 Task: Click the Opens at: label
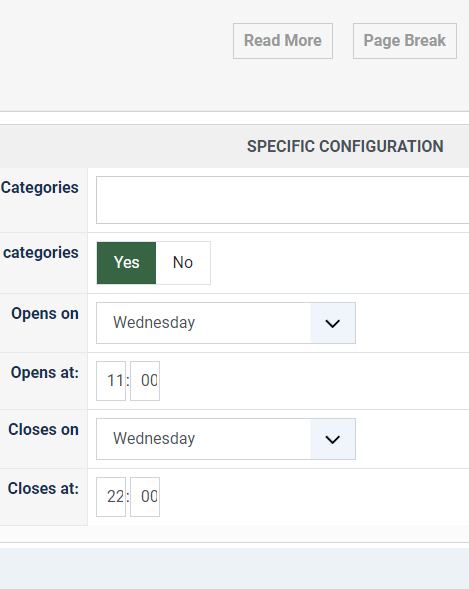(45, 373)
